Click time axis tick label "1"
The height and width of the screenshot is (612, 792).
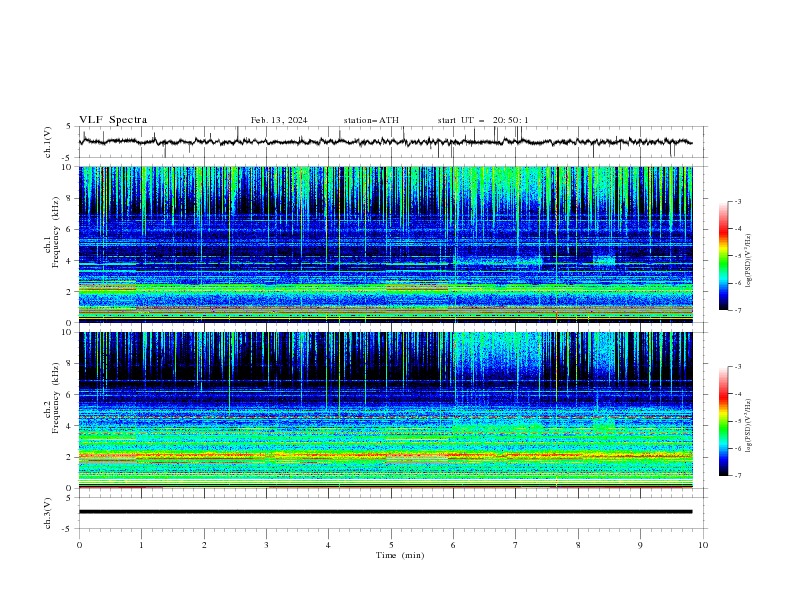tap(141, 545)
